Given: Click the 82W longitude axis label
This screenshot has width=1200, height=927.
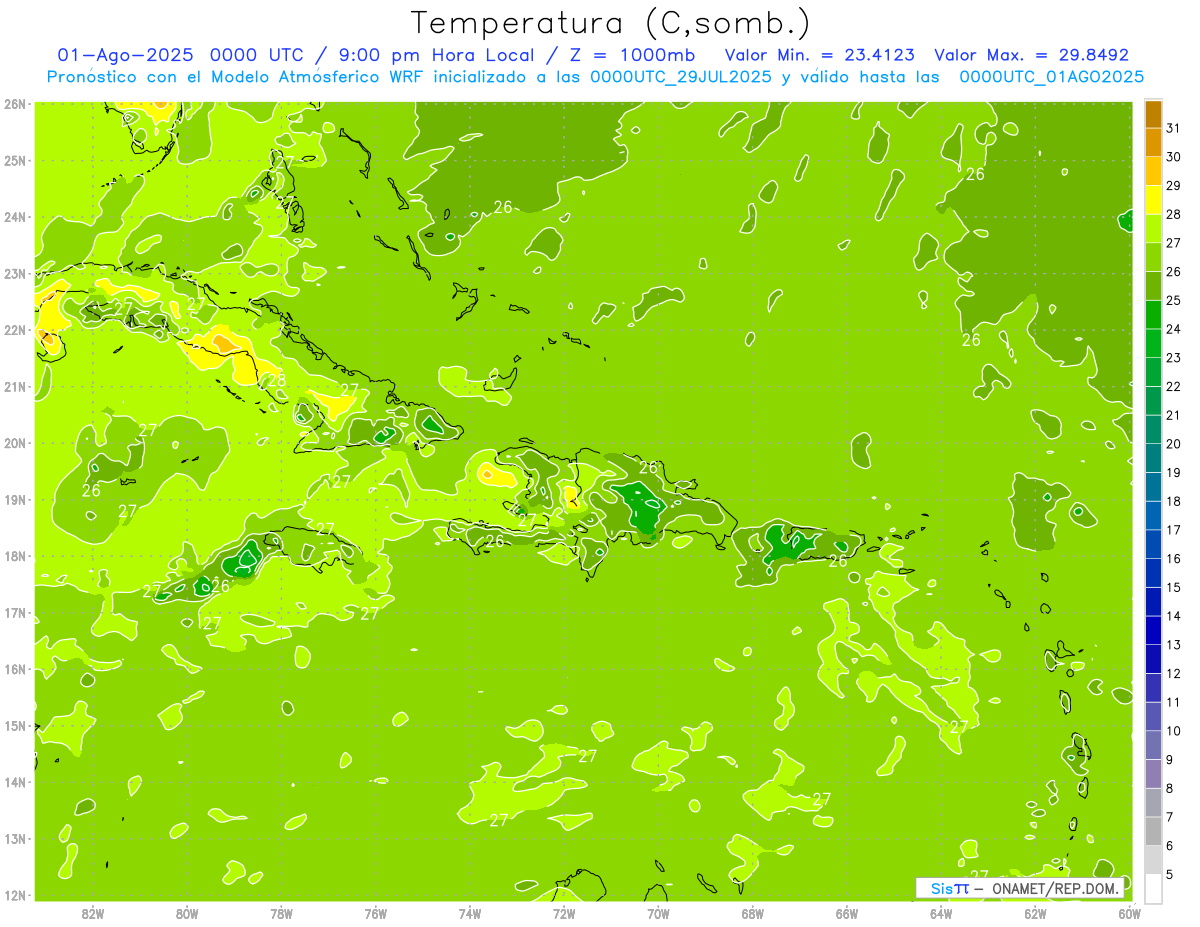Looking at the screenshot, I should (x=93, y=914).
